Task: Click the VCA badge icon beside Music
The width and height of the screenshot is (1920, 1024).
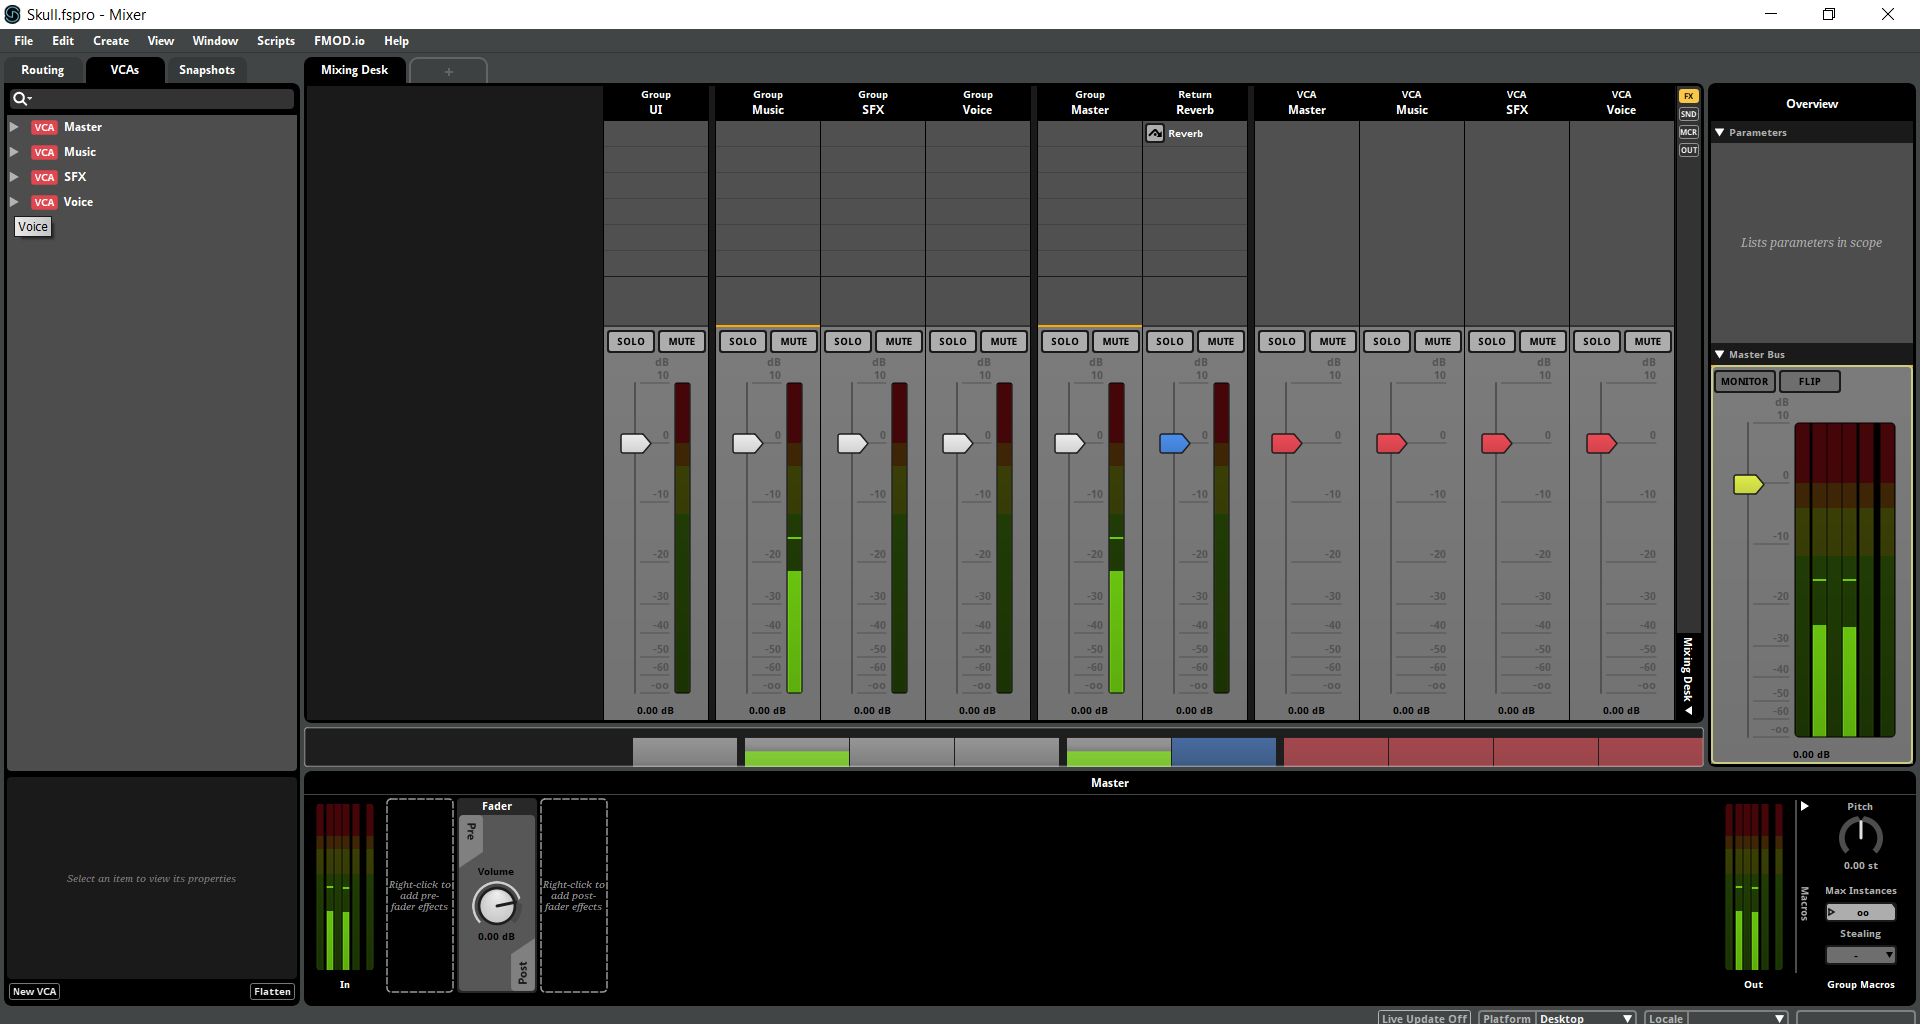Action: (44, 153)
